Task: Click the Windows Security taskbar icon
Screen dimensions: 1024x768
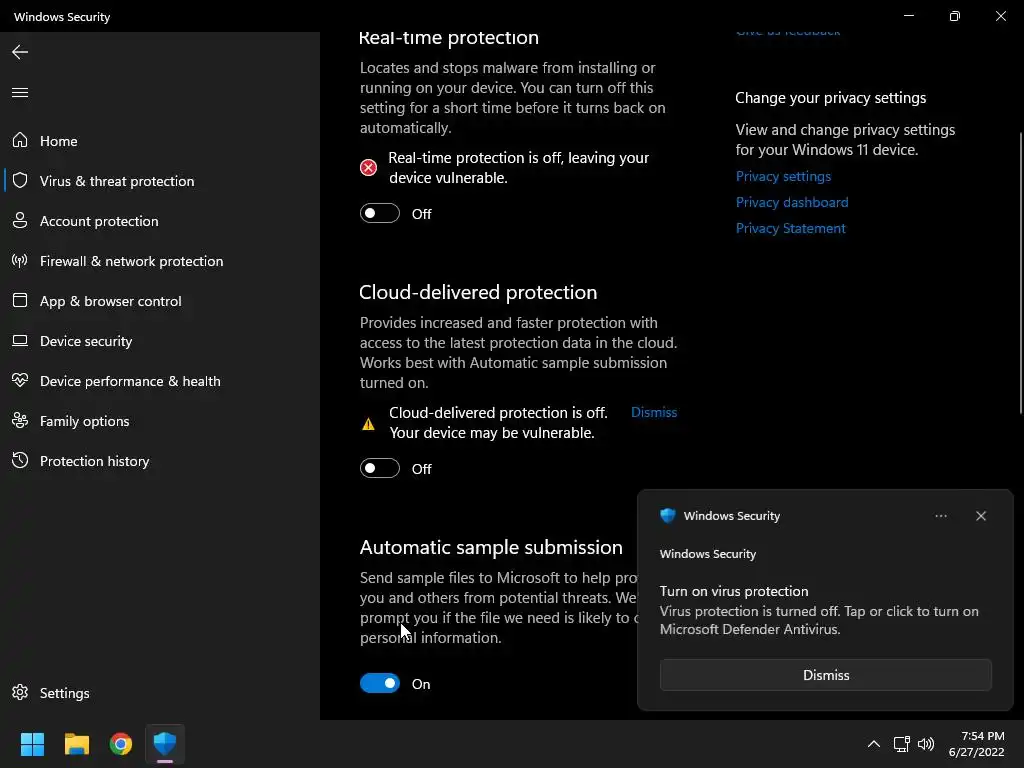Action: pyautogui.click(x=165, y=744)
